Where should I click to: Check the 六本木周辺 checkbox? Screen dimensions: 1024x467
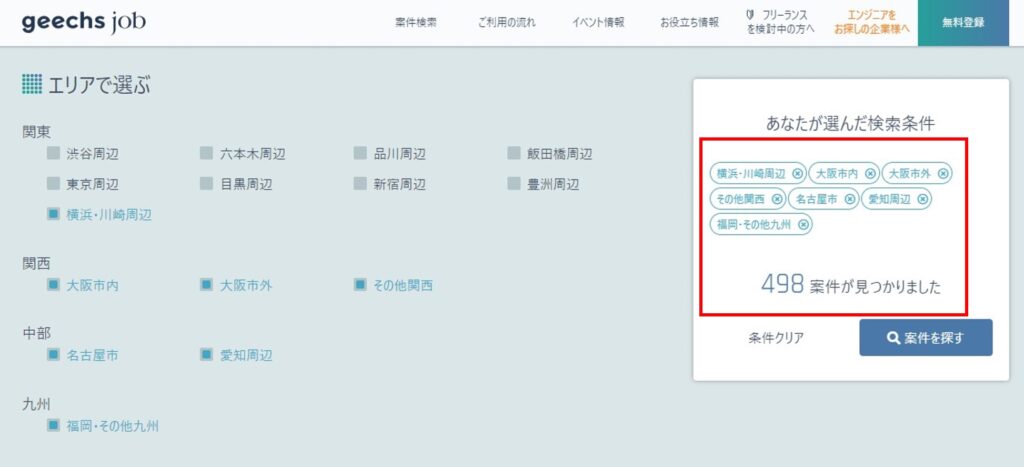coord(206,153)
